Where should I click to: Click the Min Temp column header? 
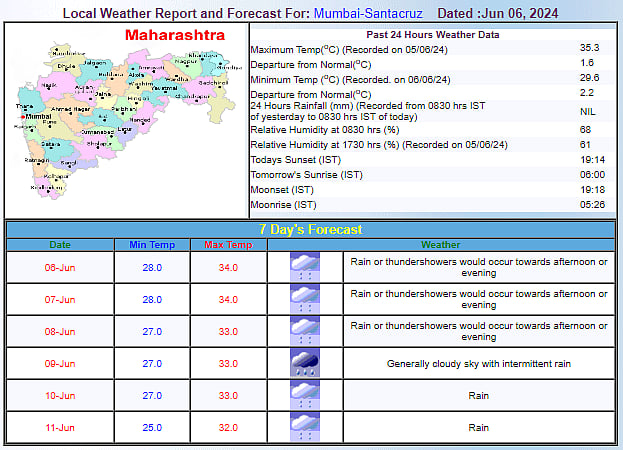151,245
